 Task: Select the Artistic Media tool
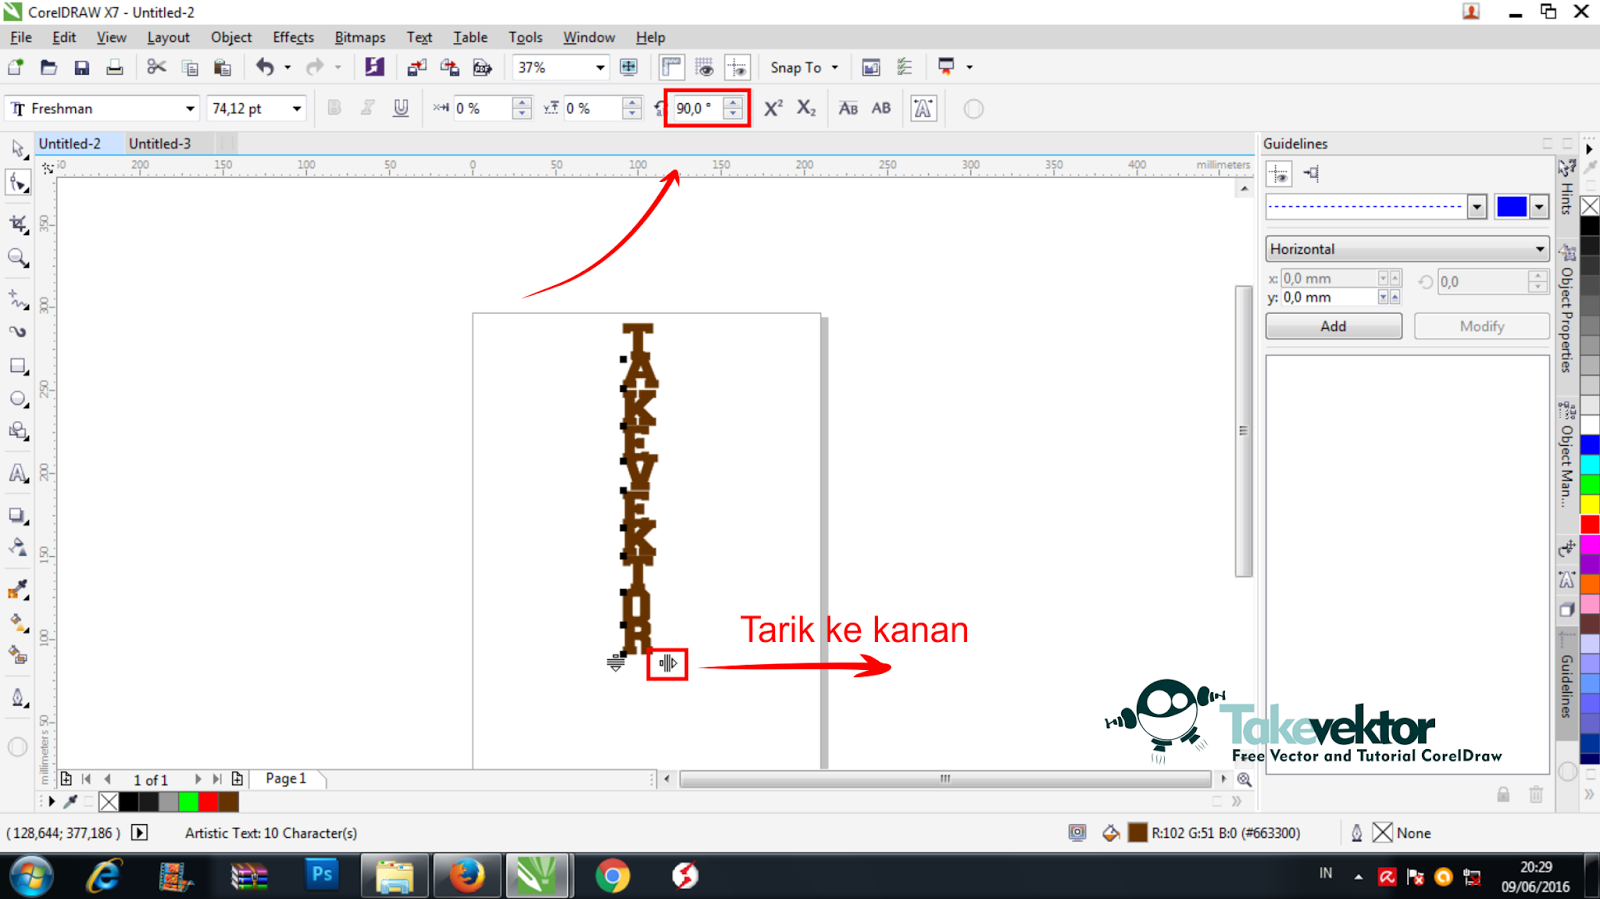[18, 332]
